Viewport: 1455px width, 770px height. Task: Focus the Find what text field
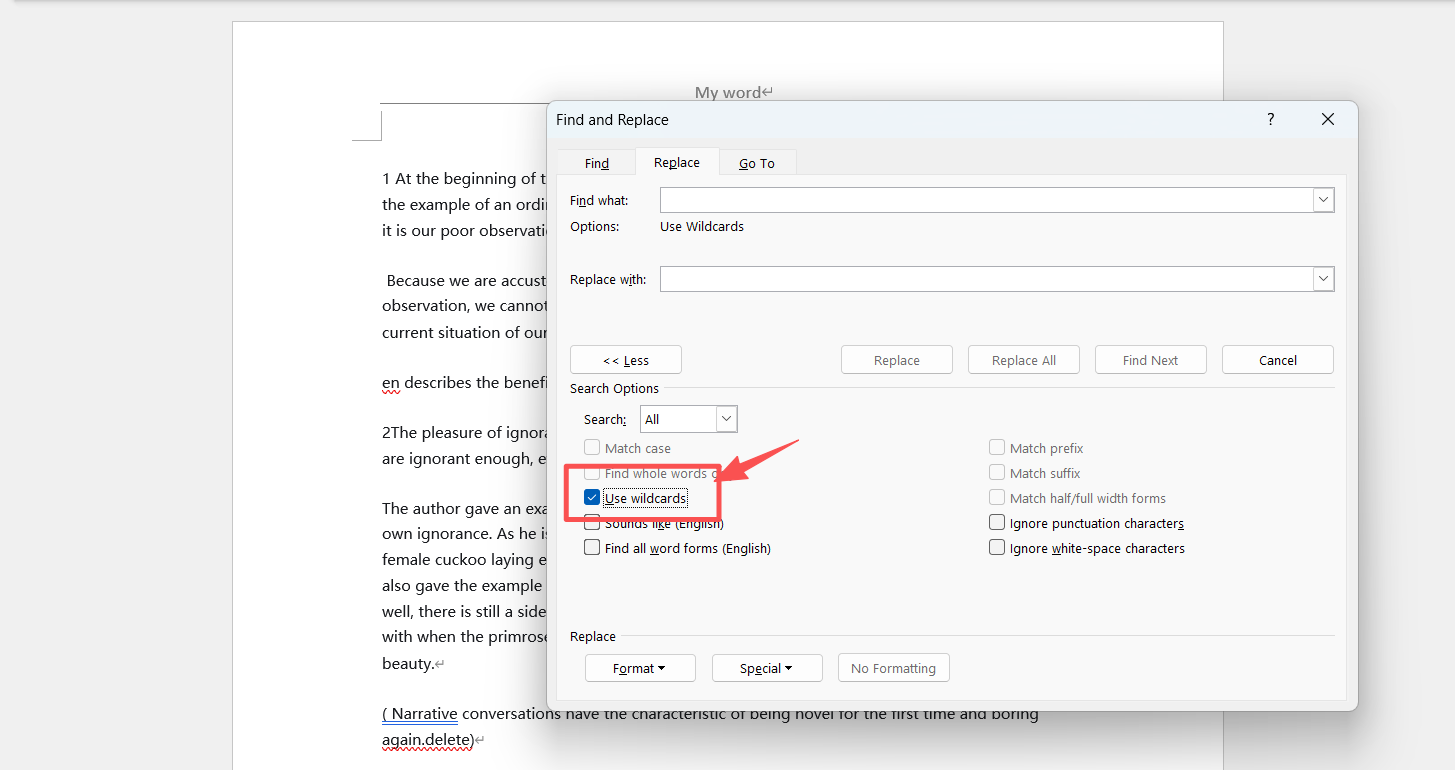pos(986,200)
